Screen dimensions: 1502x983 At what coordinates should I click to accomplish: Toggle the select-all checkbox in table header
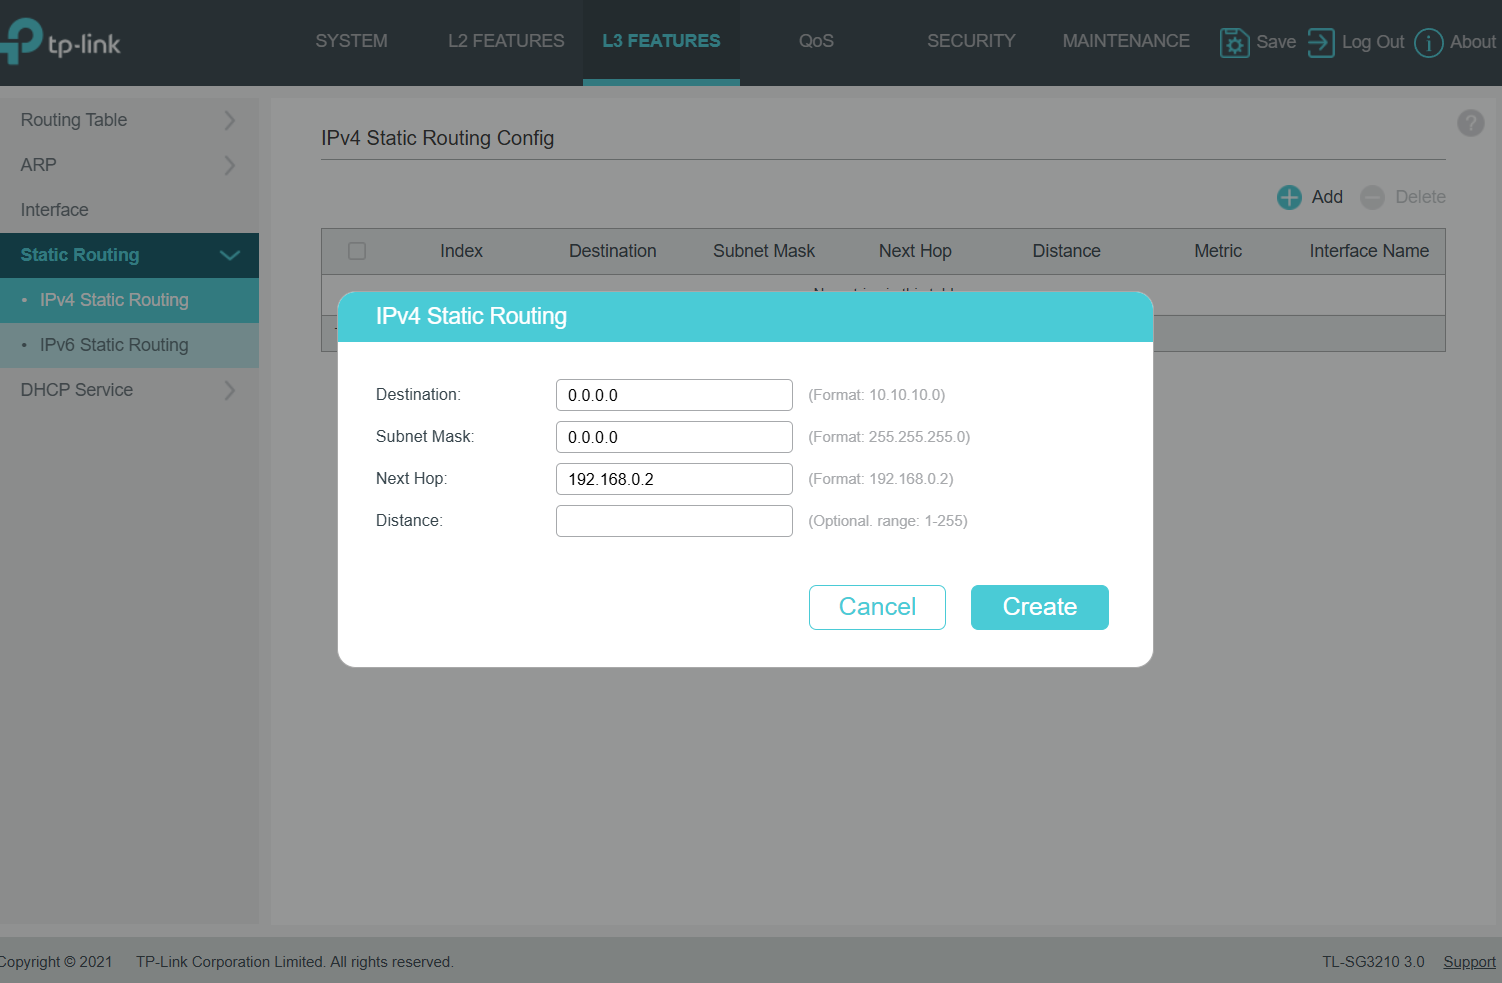pyautogui.click(x=357, y=251)
